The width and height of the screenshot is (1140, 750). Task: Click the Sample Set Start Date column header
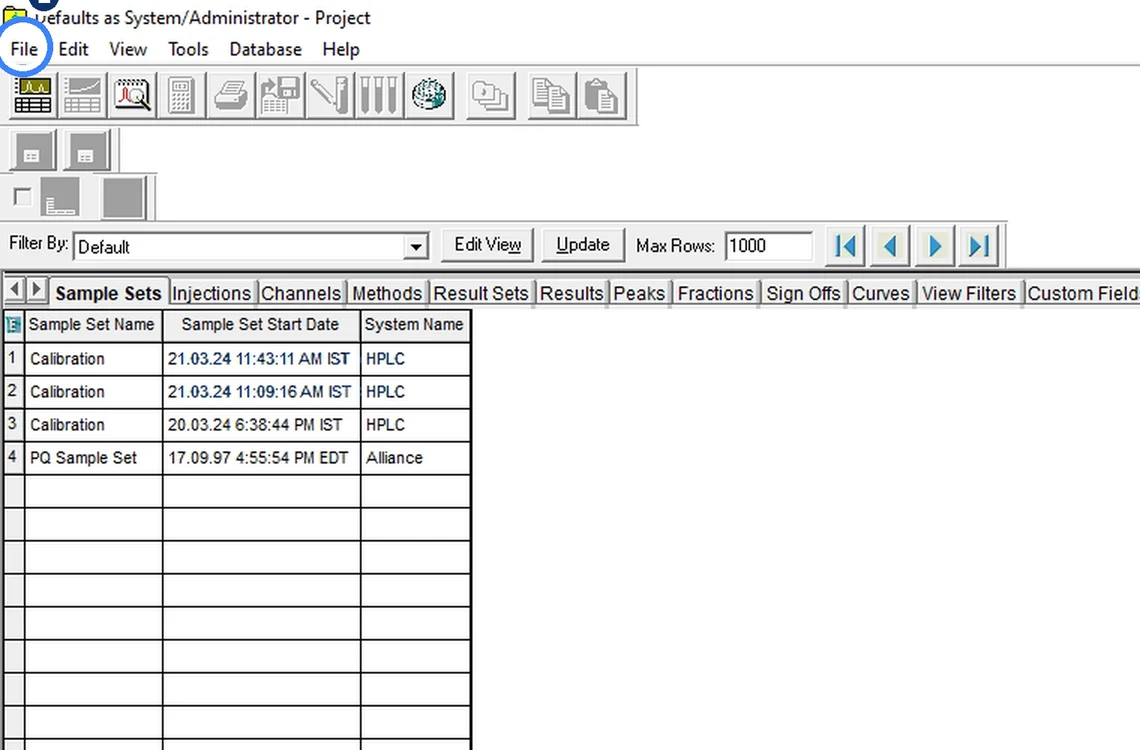pos(262,325)
